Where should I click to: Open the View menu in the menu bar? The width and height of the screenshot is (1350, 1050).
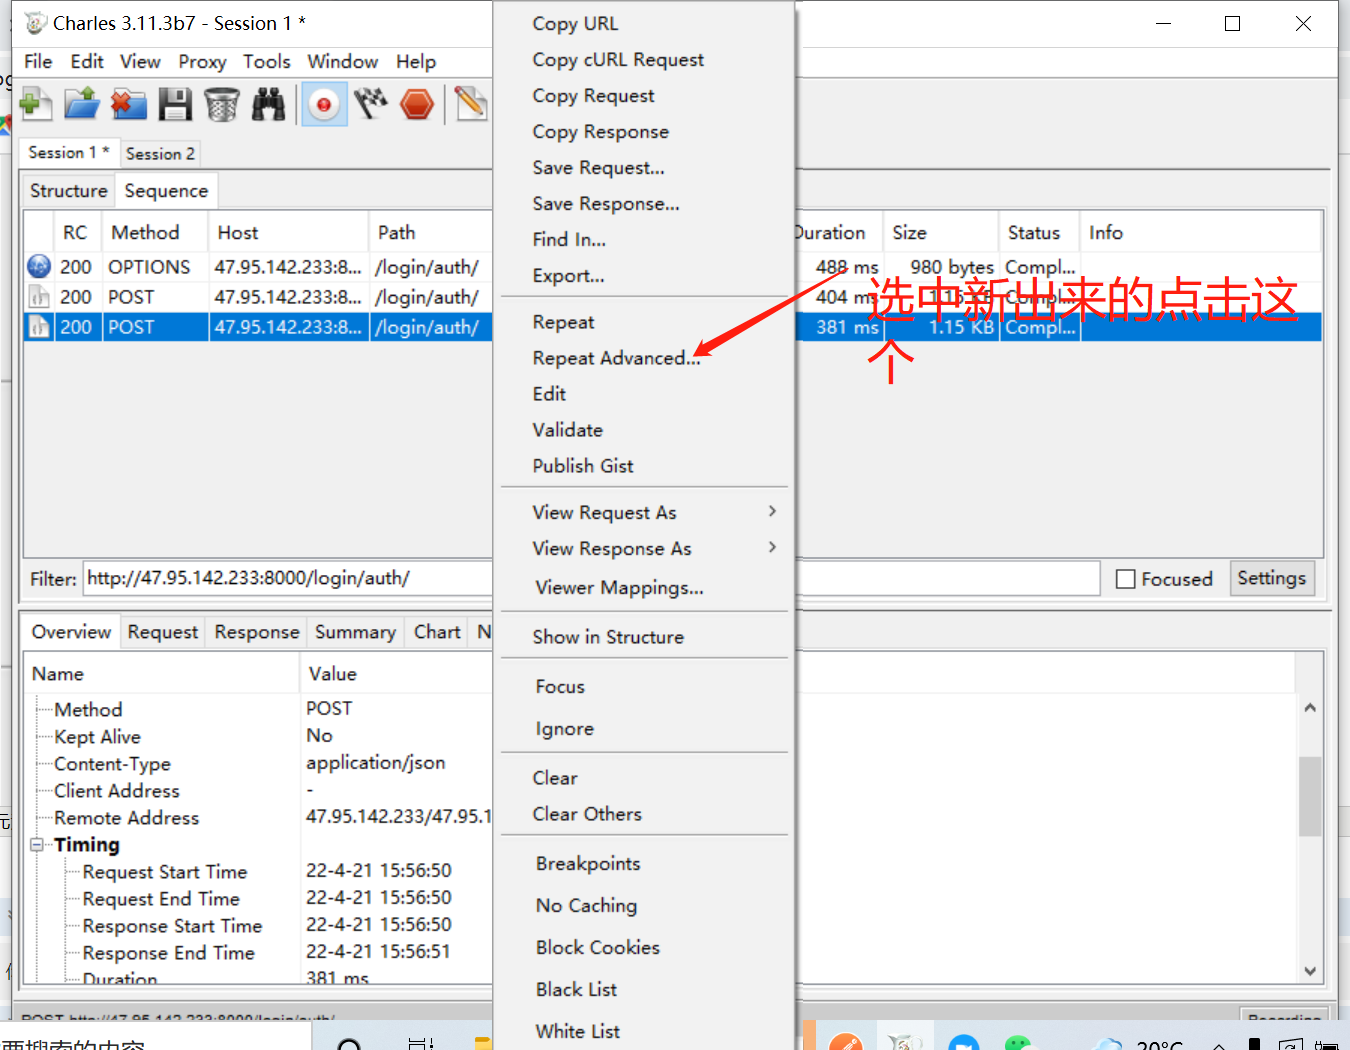[140, 61]
